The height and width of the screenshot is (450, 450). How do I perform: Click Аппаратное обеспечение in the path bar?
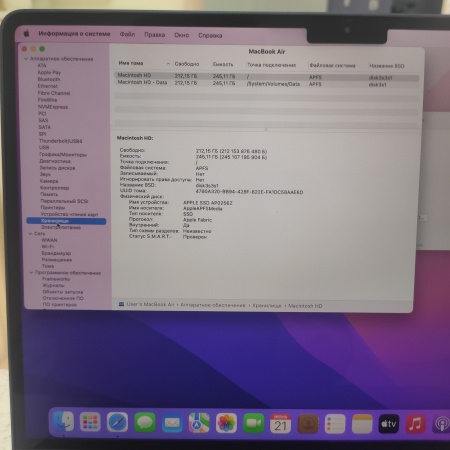(x=213, y=305)
